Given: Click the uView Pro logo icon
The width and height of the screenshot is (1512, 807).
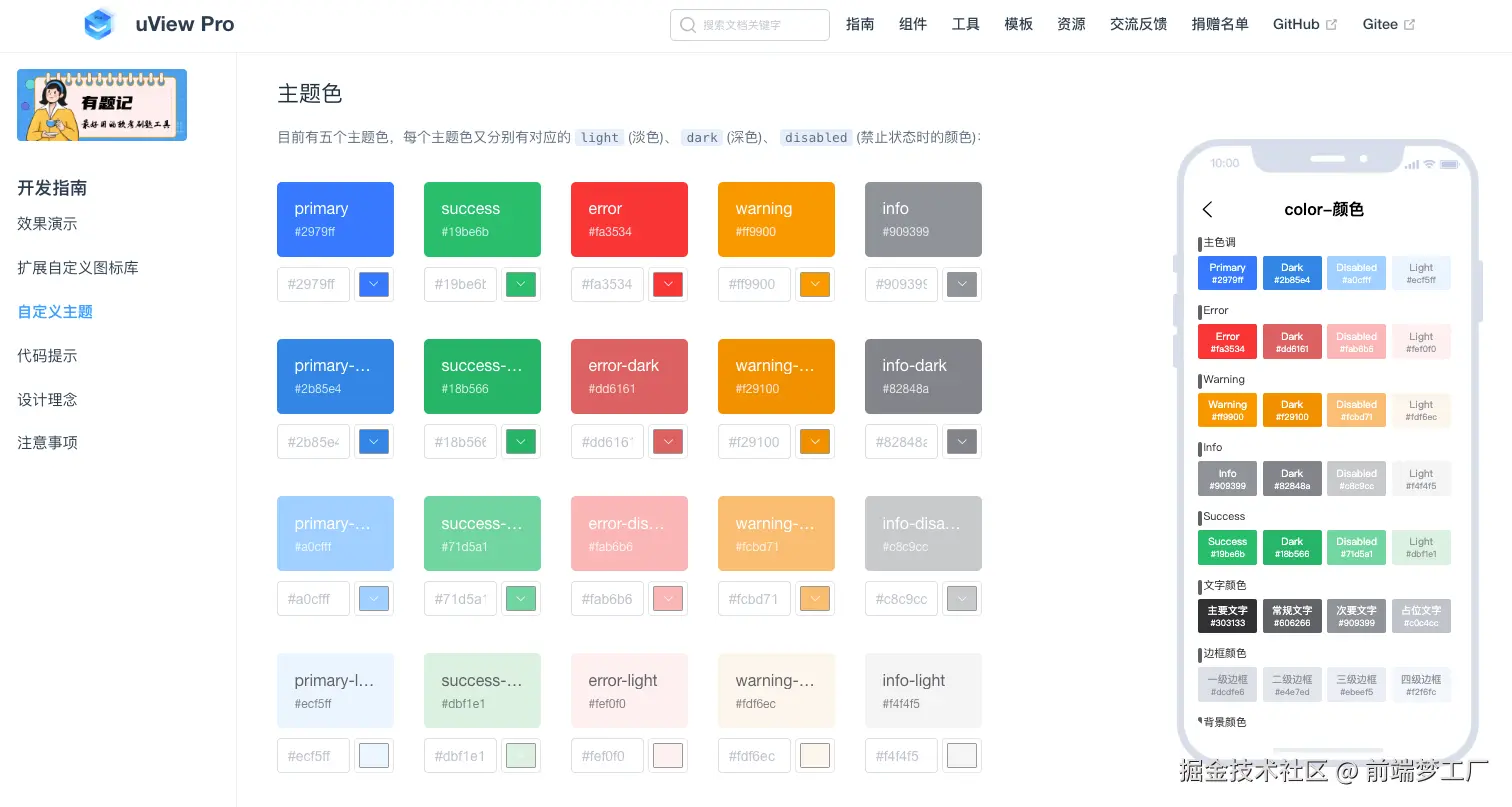Looking at the screenshot, I should (x=100, y=24).
